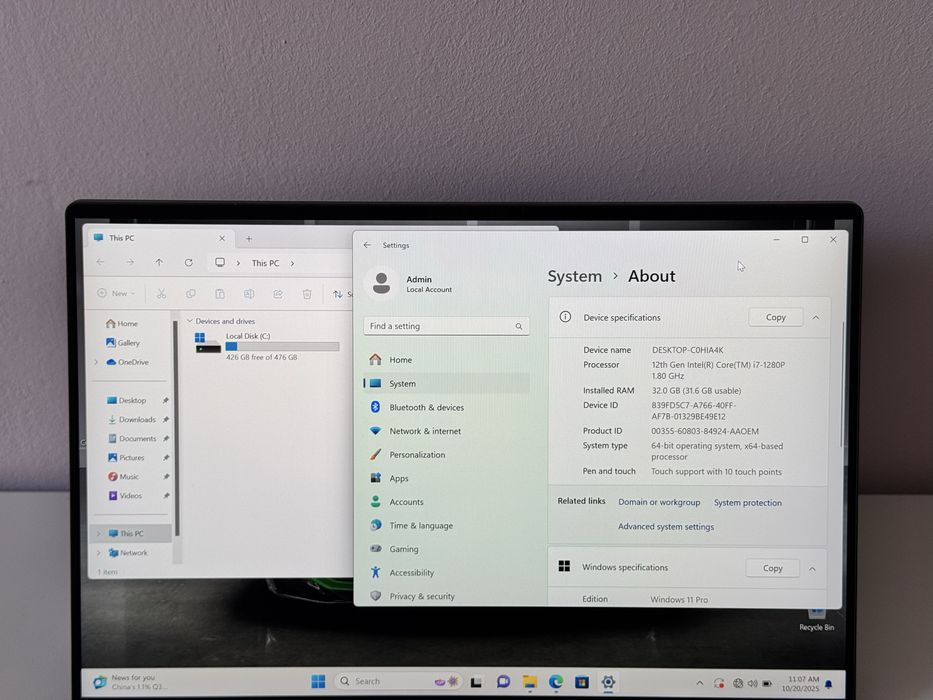Open the Sort menu in File Explorer
This screenshot has width=933, height=700.
(x=342, y=294)
